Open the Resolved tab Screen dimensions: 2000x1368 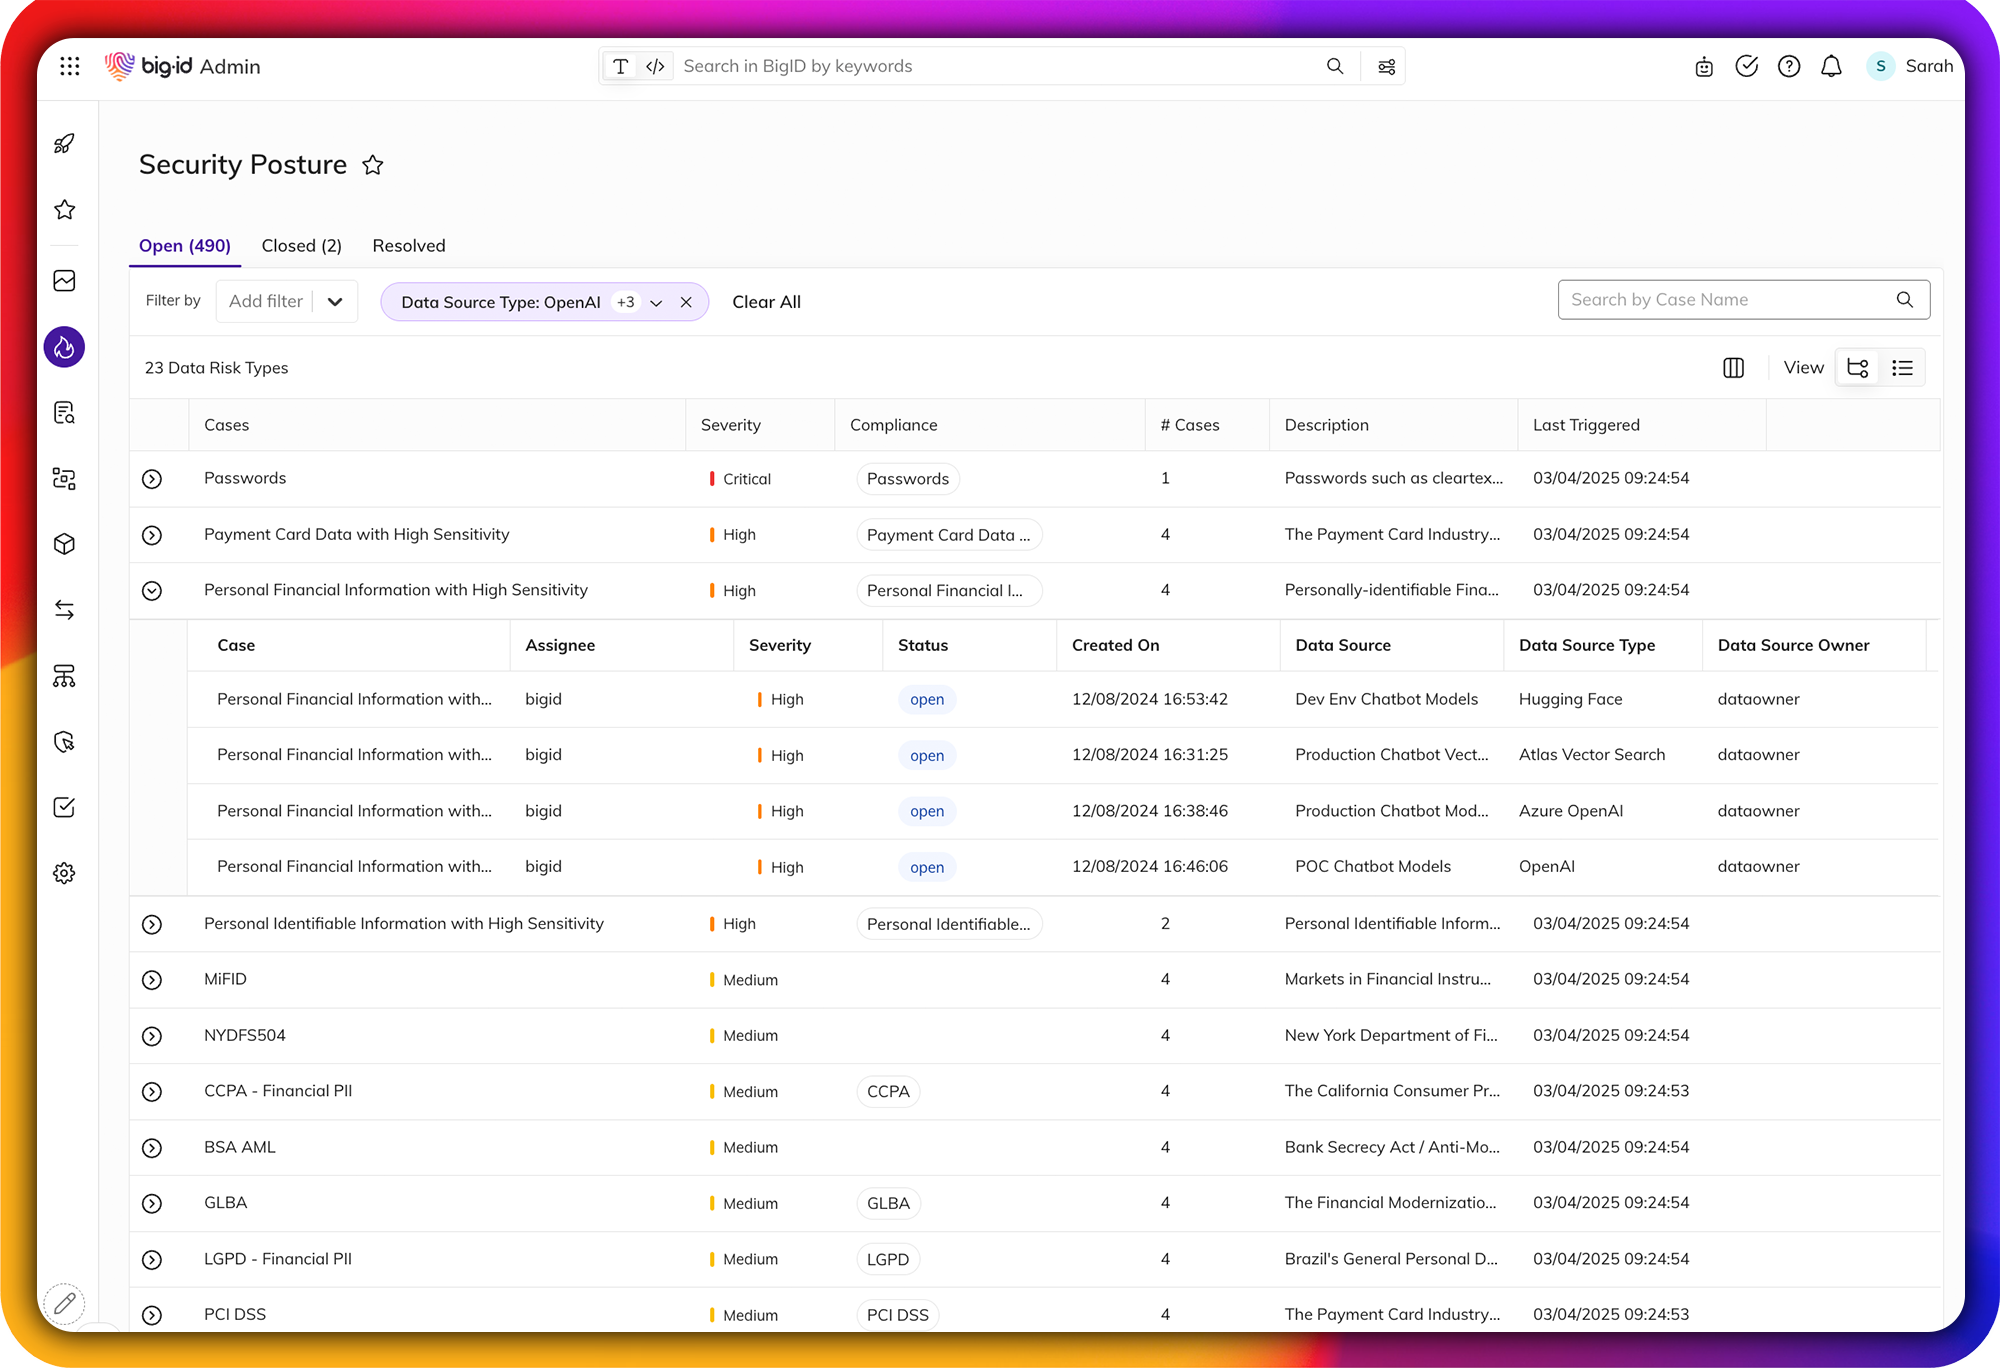[x=408, y=246]
